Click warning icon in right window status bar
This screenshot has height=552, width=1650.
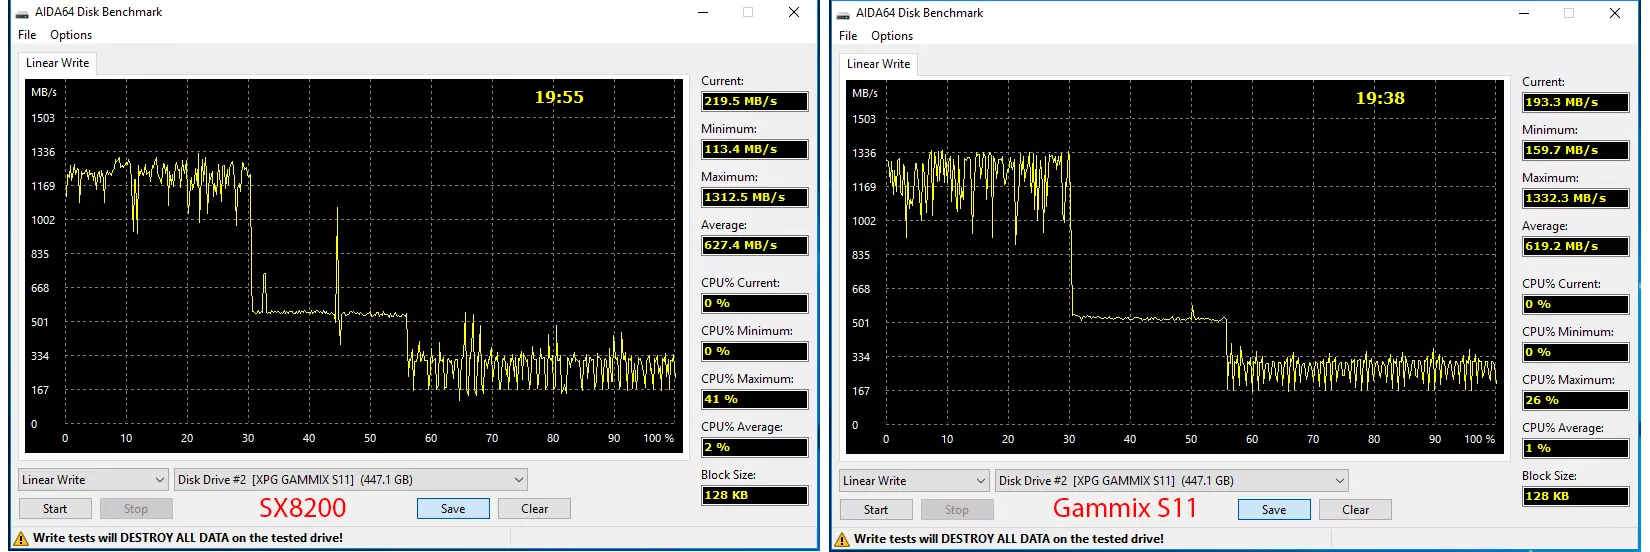(x=842, y=539)
